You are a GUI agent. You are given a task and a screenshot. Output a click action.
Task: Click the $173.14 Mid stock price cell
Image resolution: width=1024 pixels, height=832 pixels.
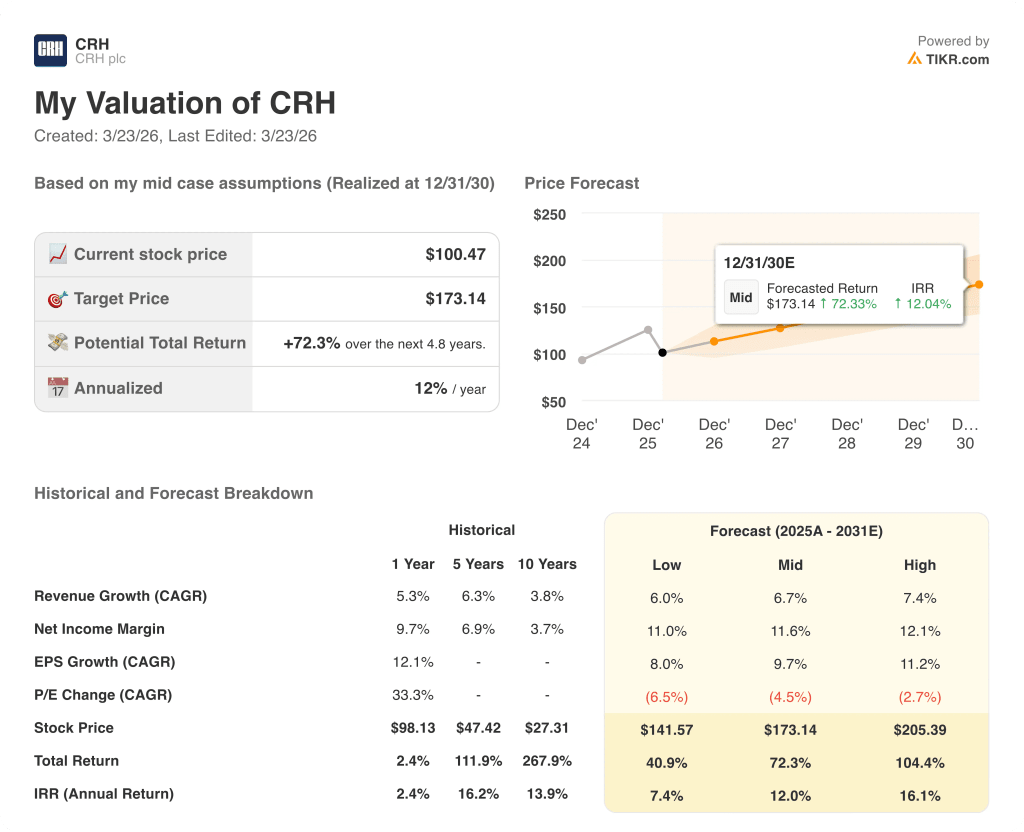pos(790,730)
